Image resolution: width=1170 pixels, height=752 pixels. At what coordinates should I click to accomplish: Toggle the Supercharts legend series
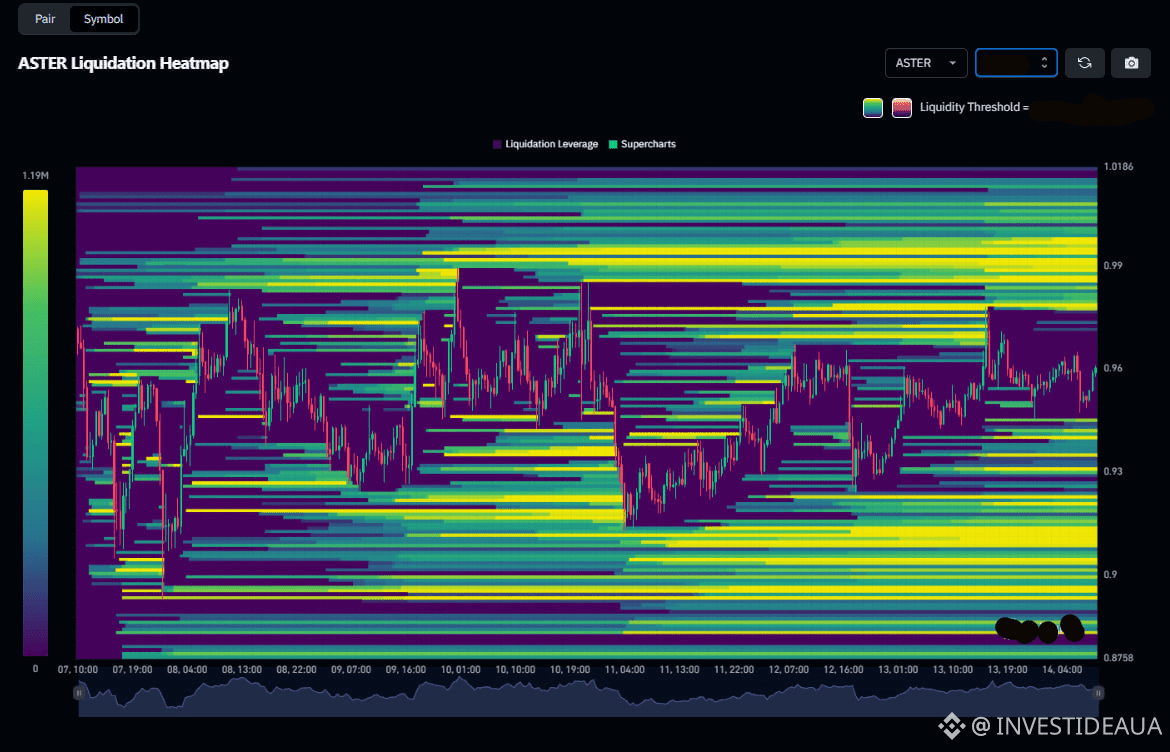(x=641, y=144)
